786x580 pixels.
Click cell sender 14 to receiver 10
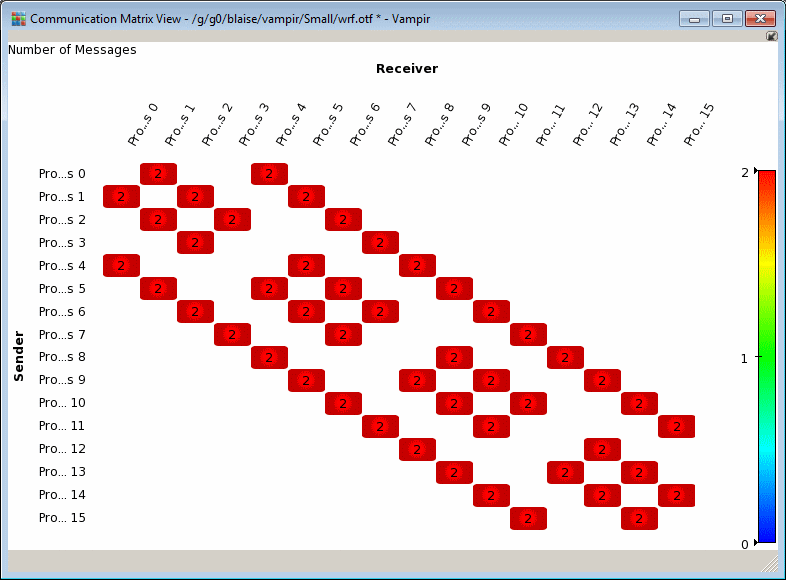491,495
